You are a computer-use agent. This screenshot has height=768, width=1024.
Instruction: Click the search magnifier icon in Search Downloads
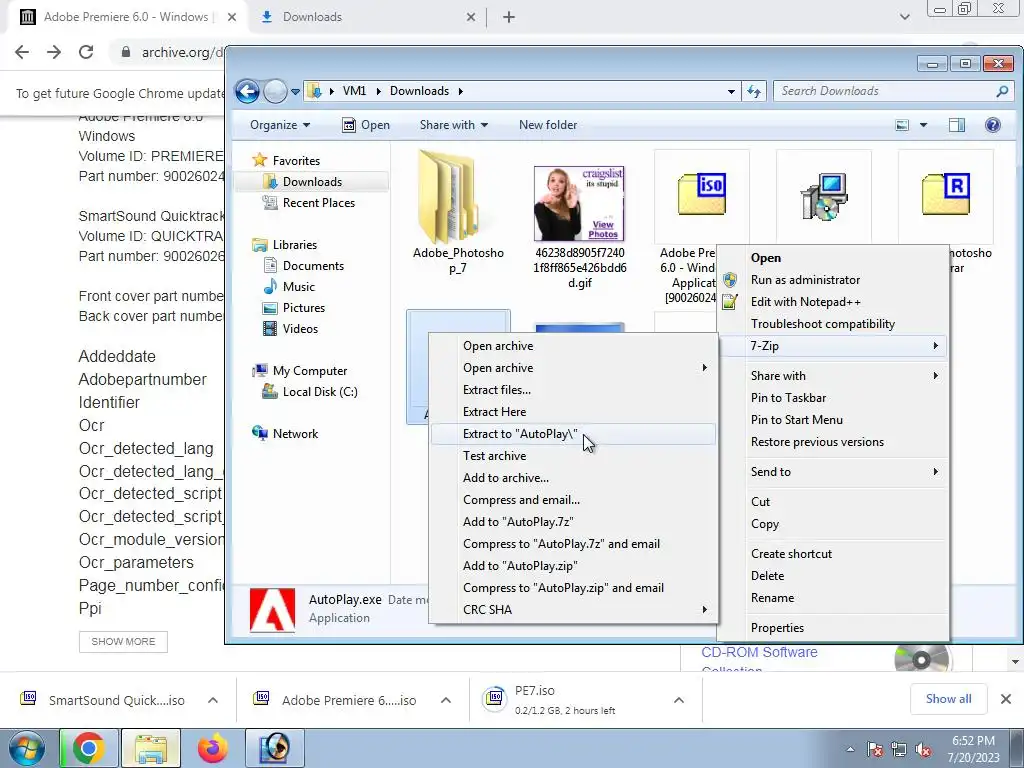[x=1002, y=91]
